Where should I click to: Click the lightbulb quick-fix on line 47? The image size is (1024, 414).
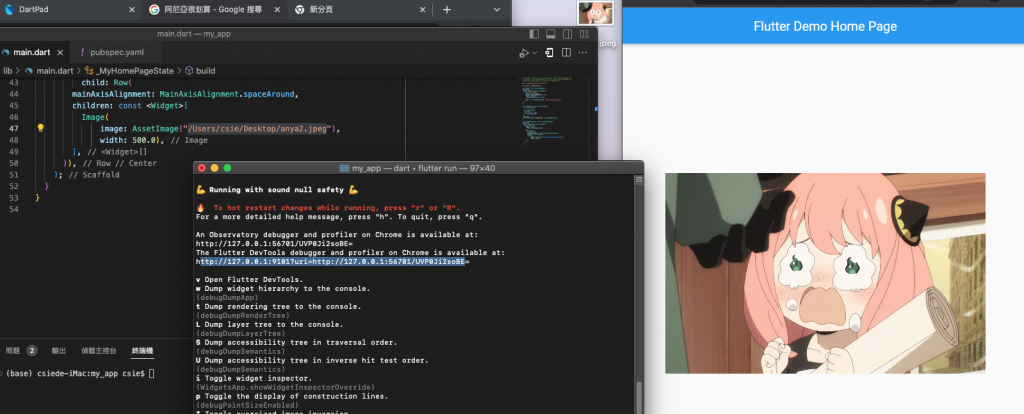click(x=40, y=128)
